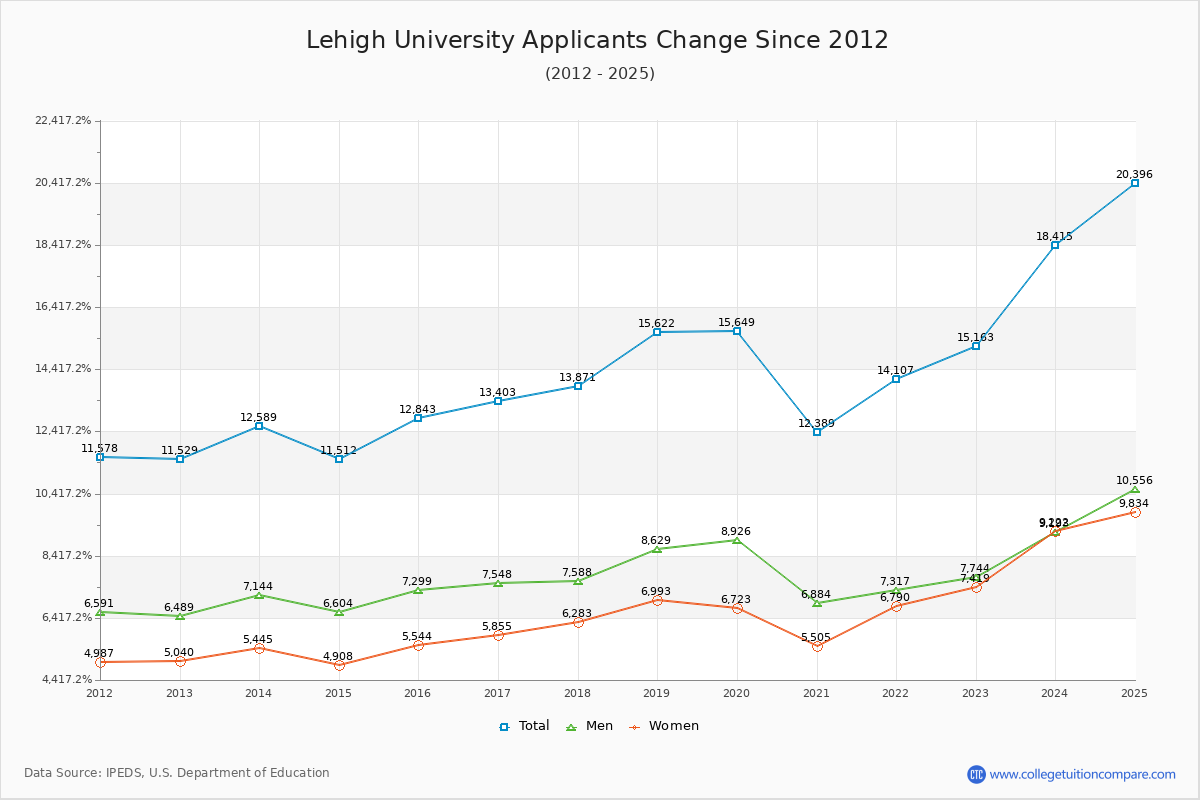Toggle the Men series legend item
This screenshot has height=800, width=1200.
click(x=591, y=726)
